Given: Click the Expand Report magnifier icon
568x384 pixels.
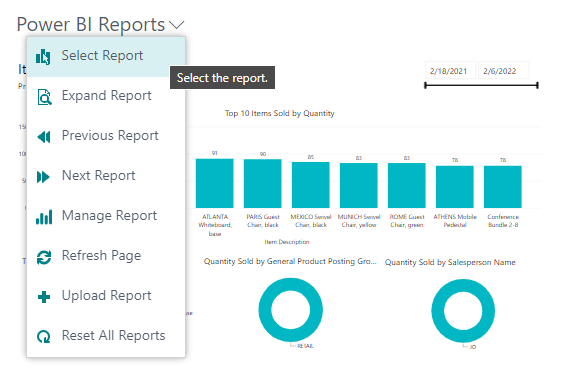Looking at the screenshot, I should tap(44, 97).
